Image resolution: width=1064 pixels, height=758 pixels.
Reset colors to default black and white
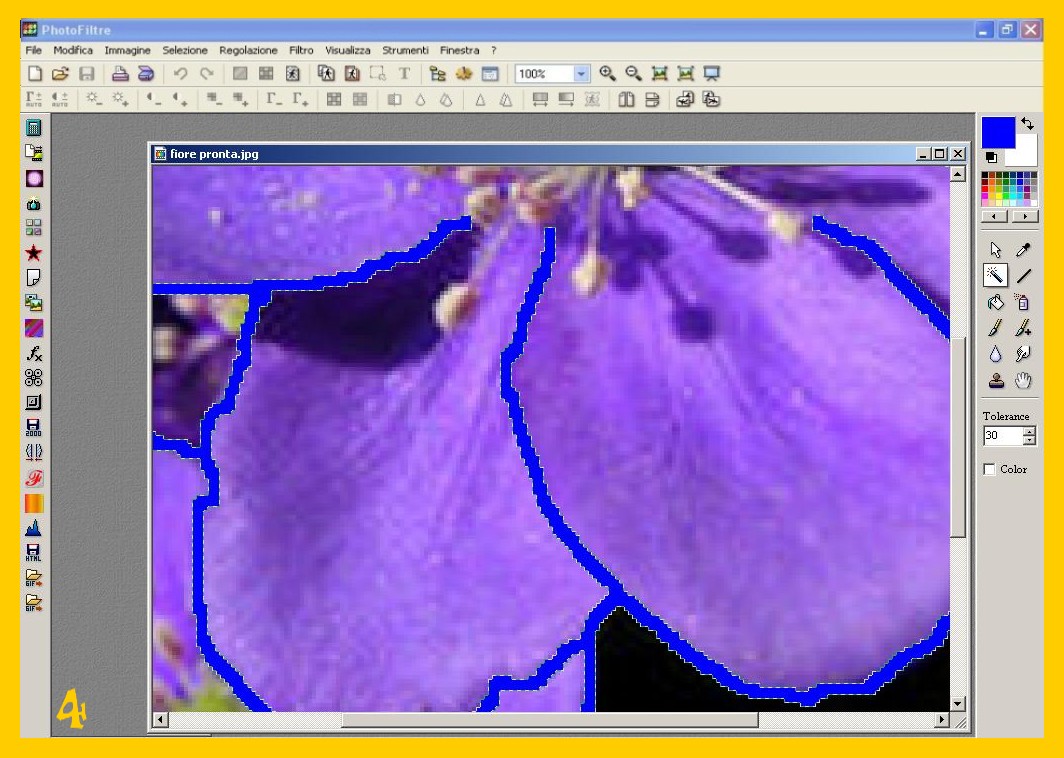990,157
